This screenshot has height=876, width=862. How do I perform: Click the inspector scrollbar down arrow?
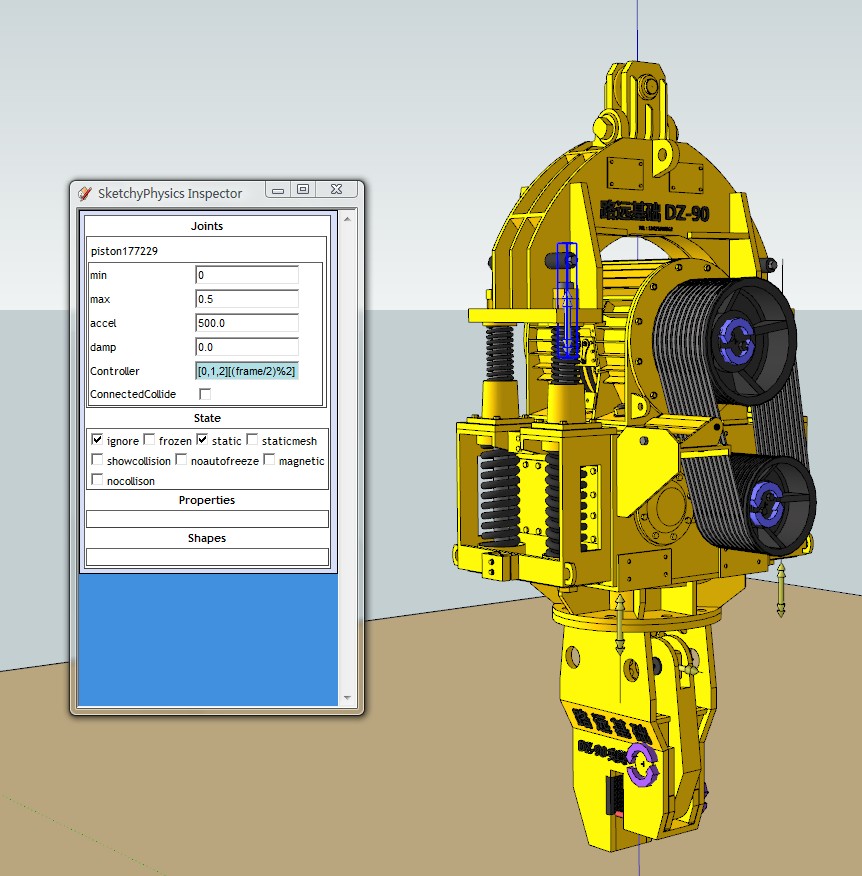[x=347, y=698]
